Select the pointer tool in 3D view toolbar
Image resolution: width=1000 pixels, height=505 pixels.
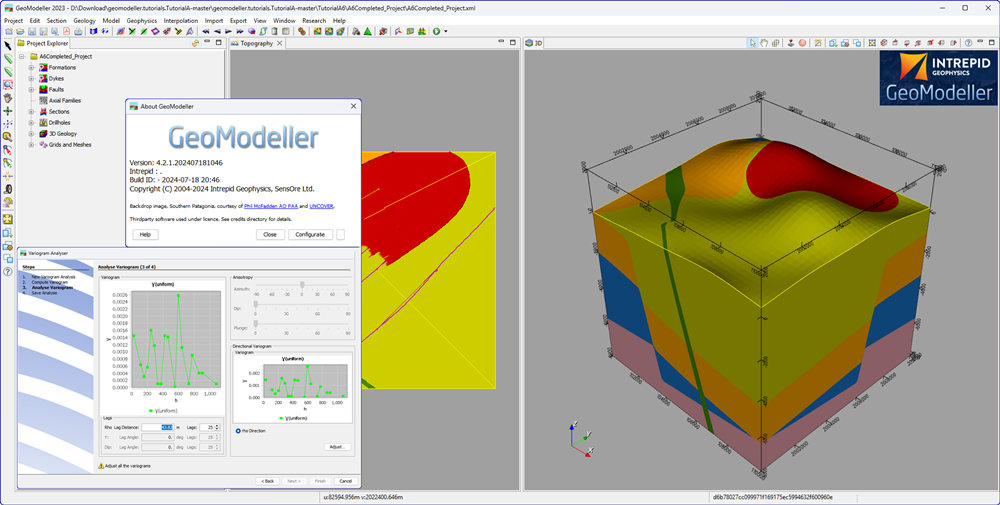753,43
